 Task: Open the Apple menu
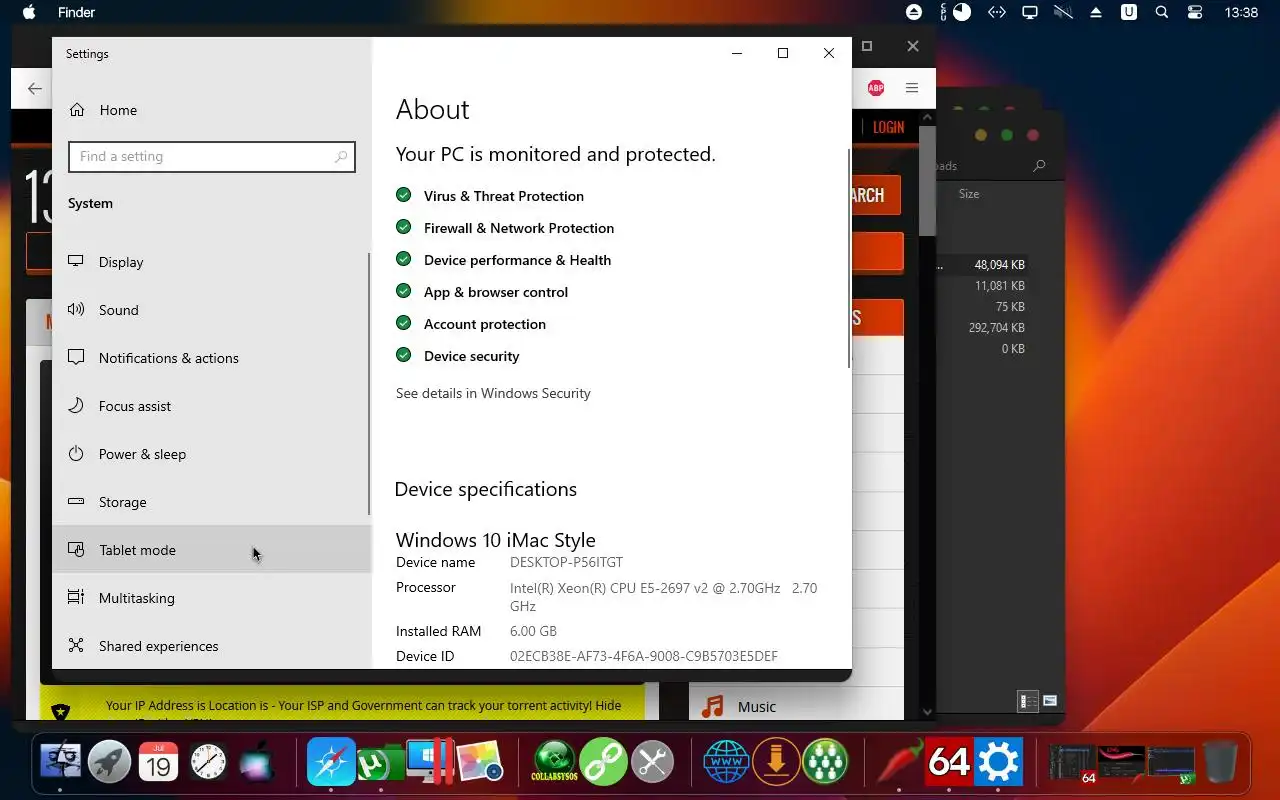tap(29, 13)
